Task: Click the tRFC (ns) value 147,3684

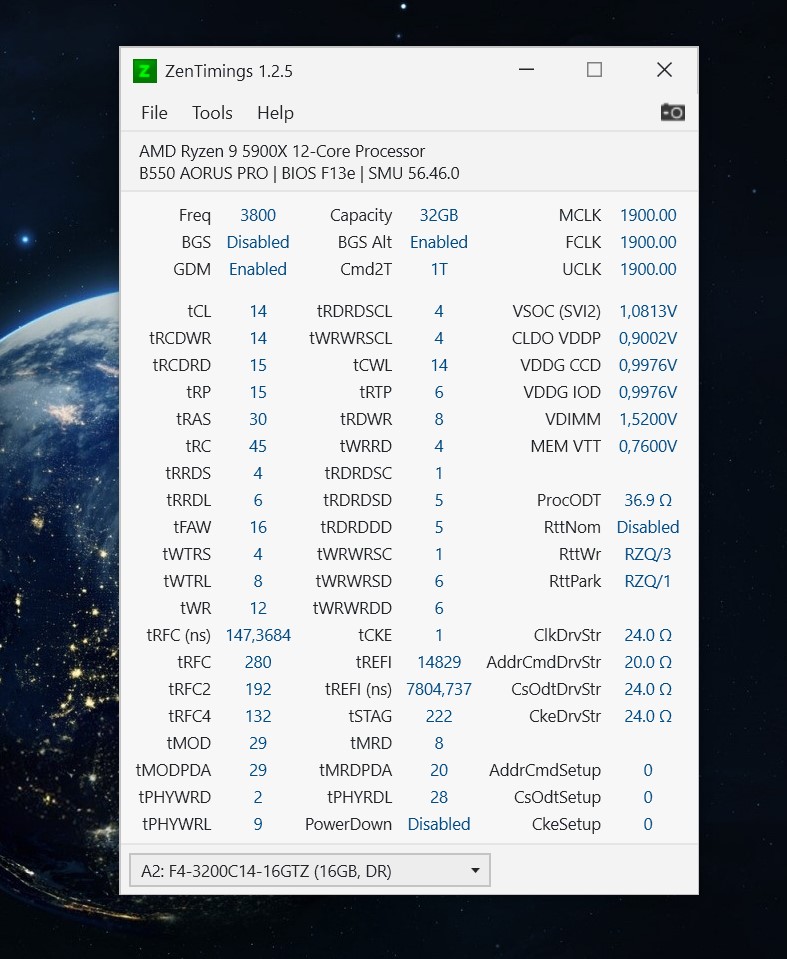Action: coord(258,635)
